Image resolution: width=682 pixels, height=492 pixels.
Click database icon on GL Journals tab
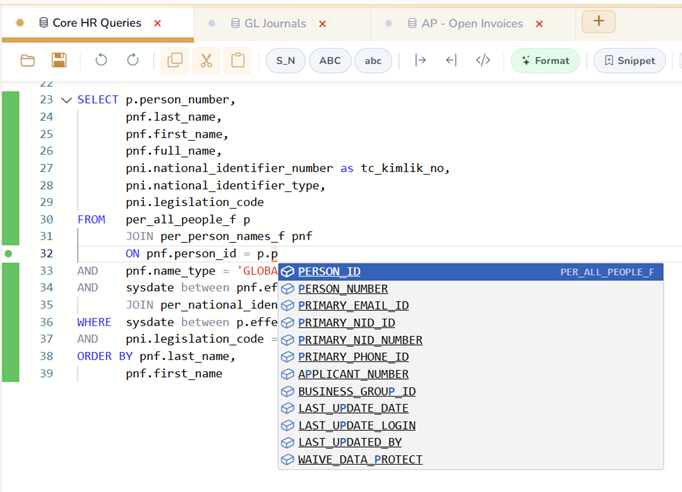(x=235, y=23)
